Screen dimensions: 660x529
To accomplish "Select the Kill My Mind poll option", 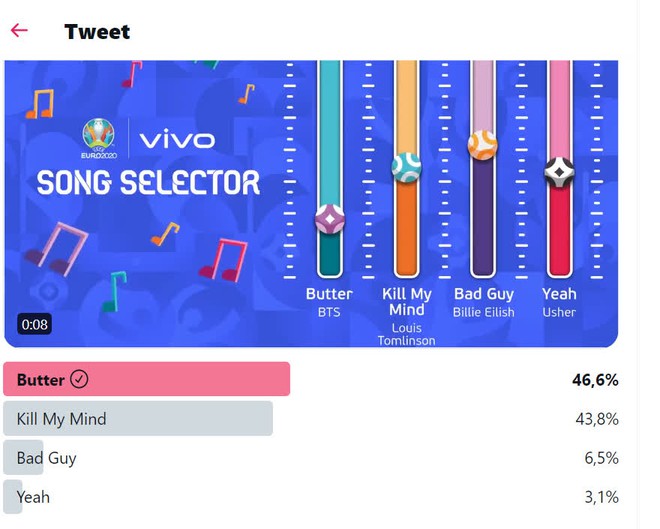I will click(x=138, y=419).
